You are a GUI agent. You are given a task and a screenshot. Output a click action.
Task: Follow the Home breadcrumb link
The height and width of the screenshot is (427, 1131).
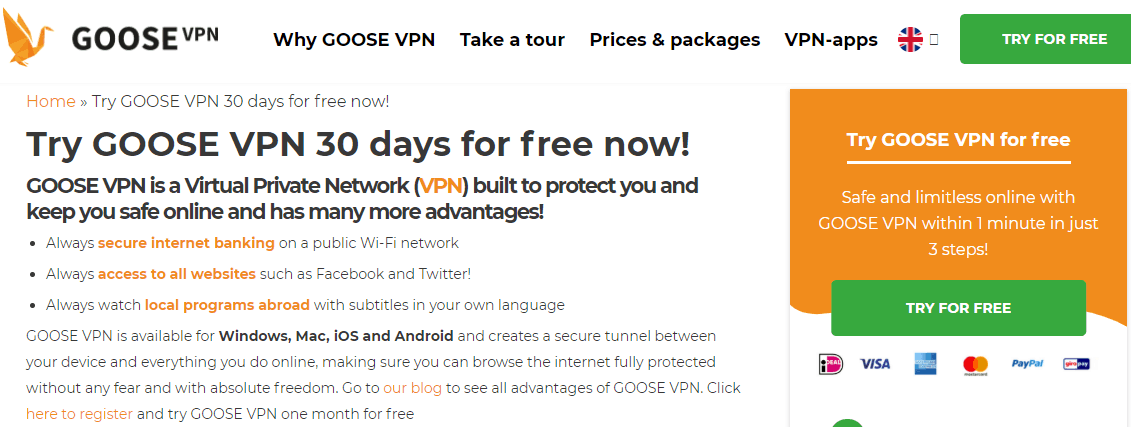50,101
